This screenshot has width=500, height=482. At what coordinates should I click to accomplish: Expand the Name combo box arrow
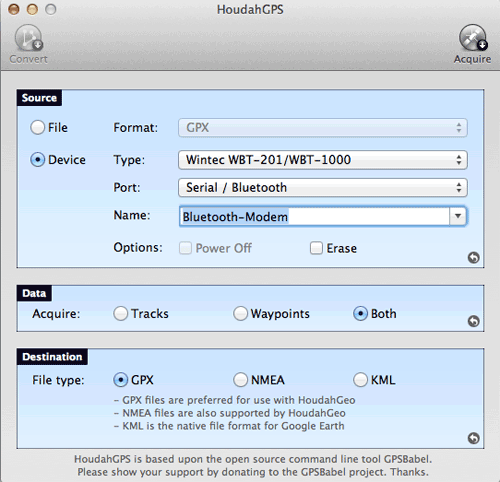[x=458, y=216]
